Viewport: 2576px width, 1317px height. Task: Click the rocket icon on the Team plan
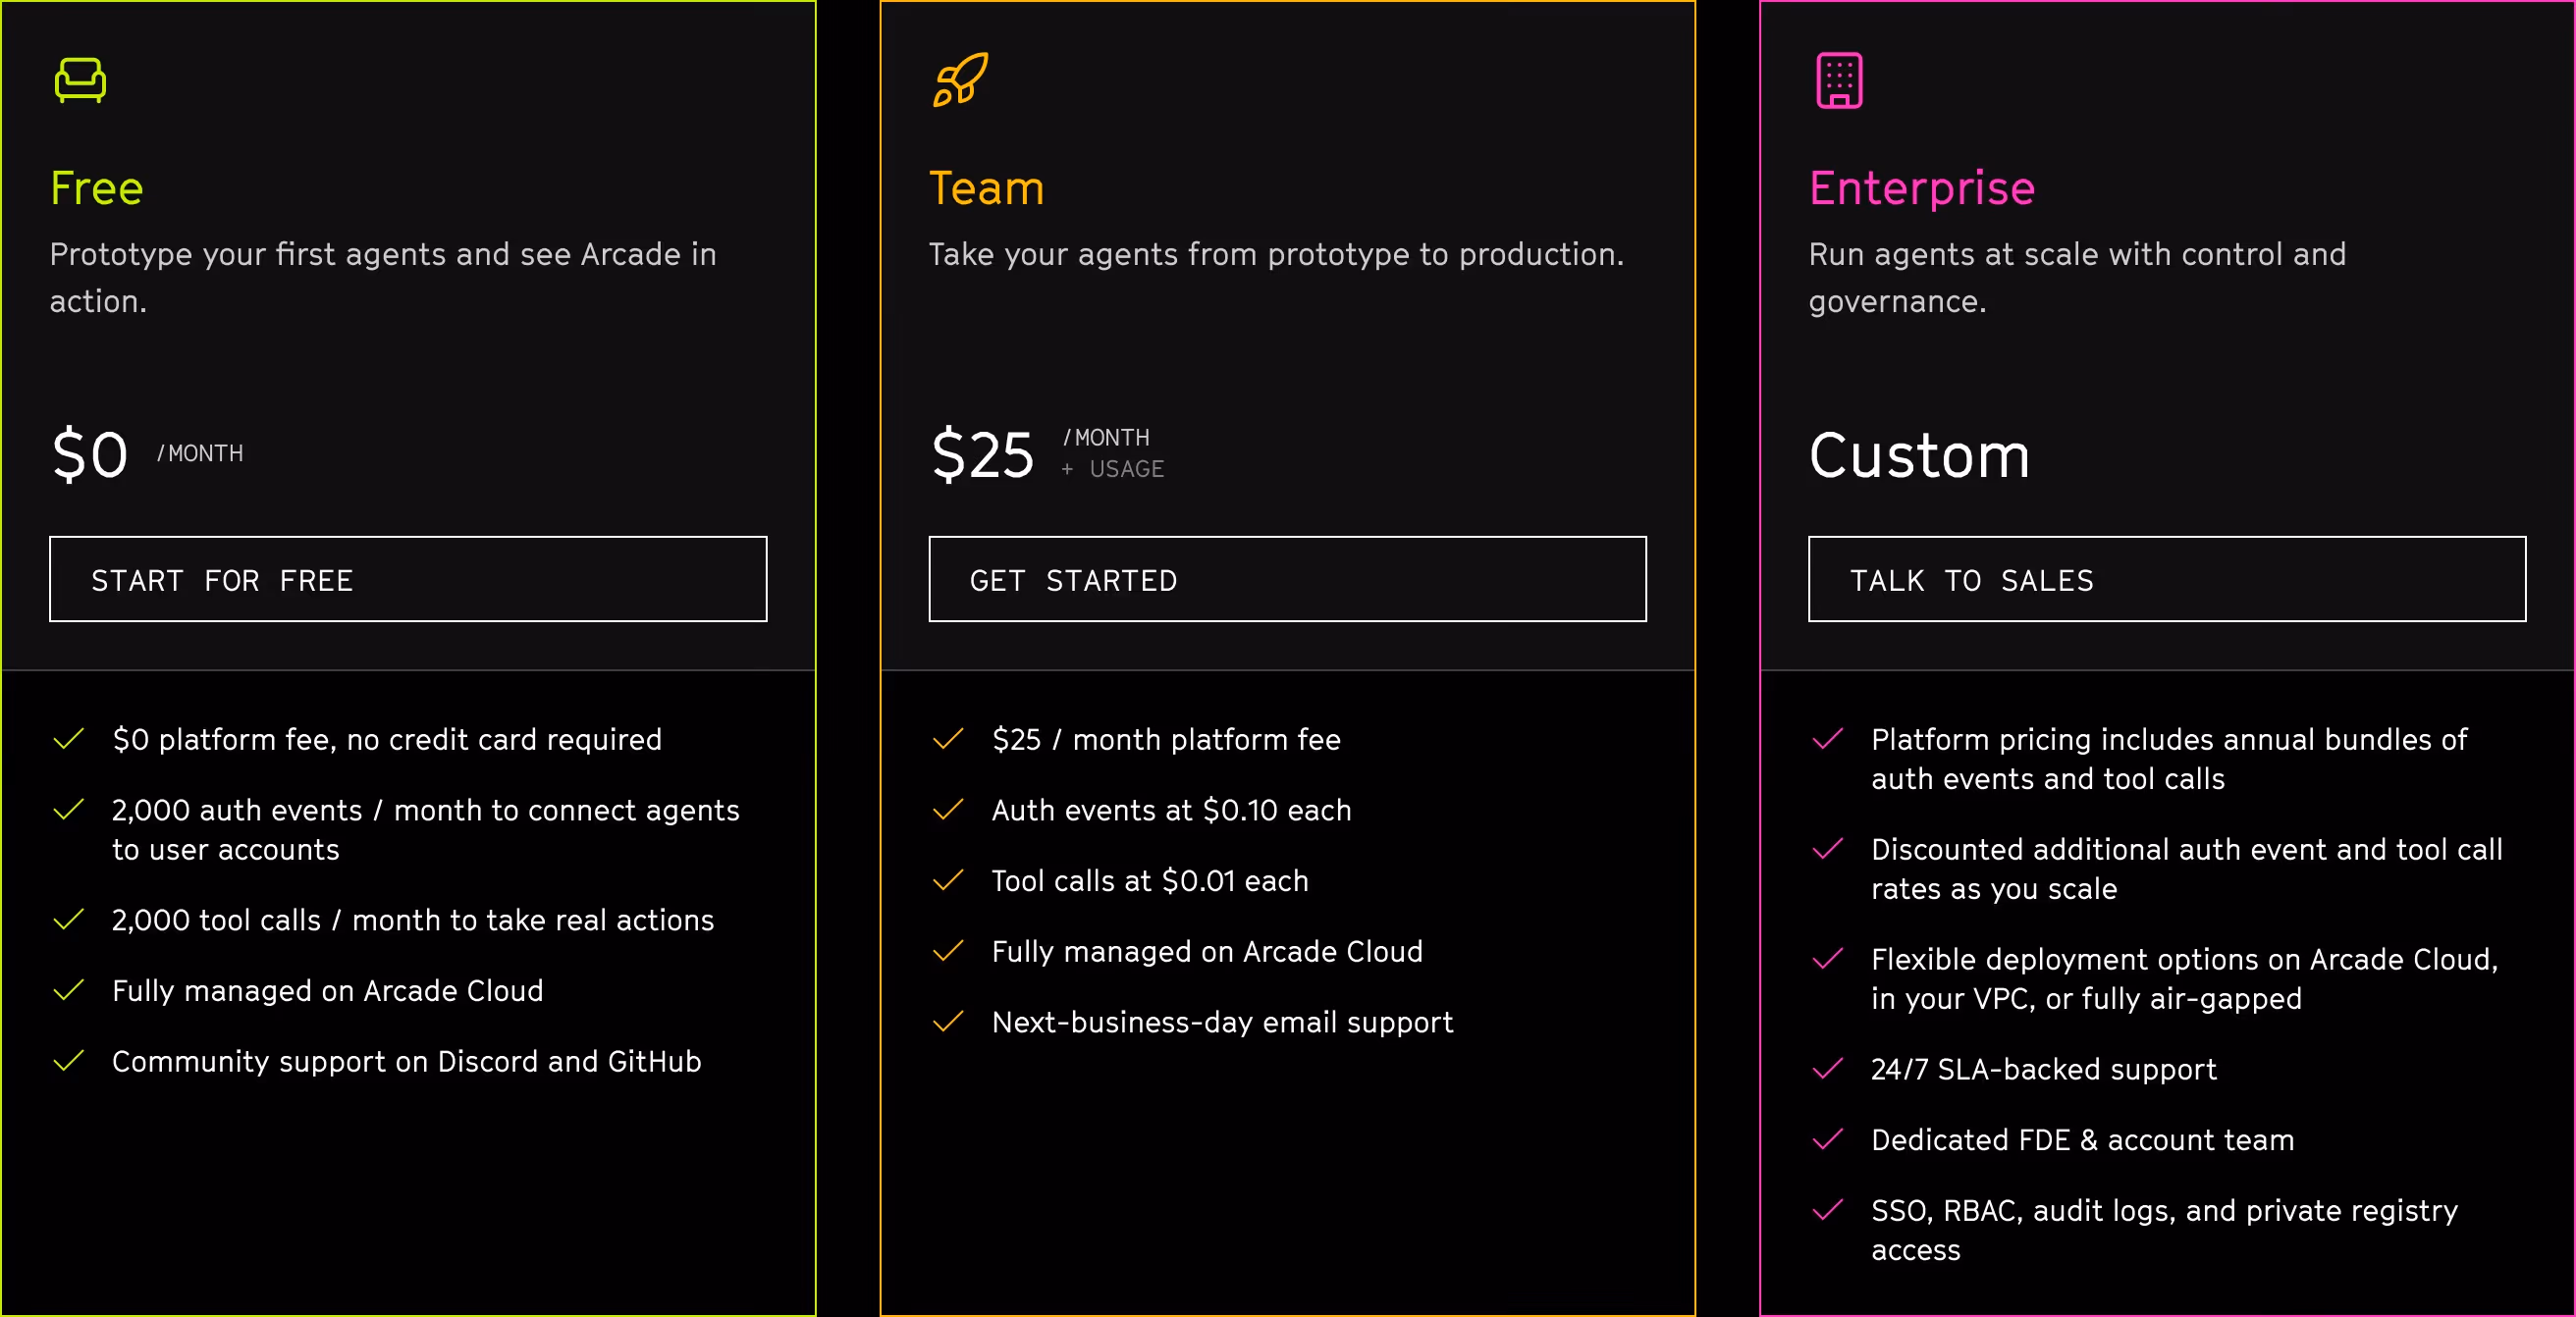pos(960,80)
